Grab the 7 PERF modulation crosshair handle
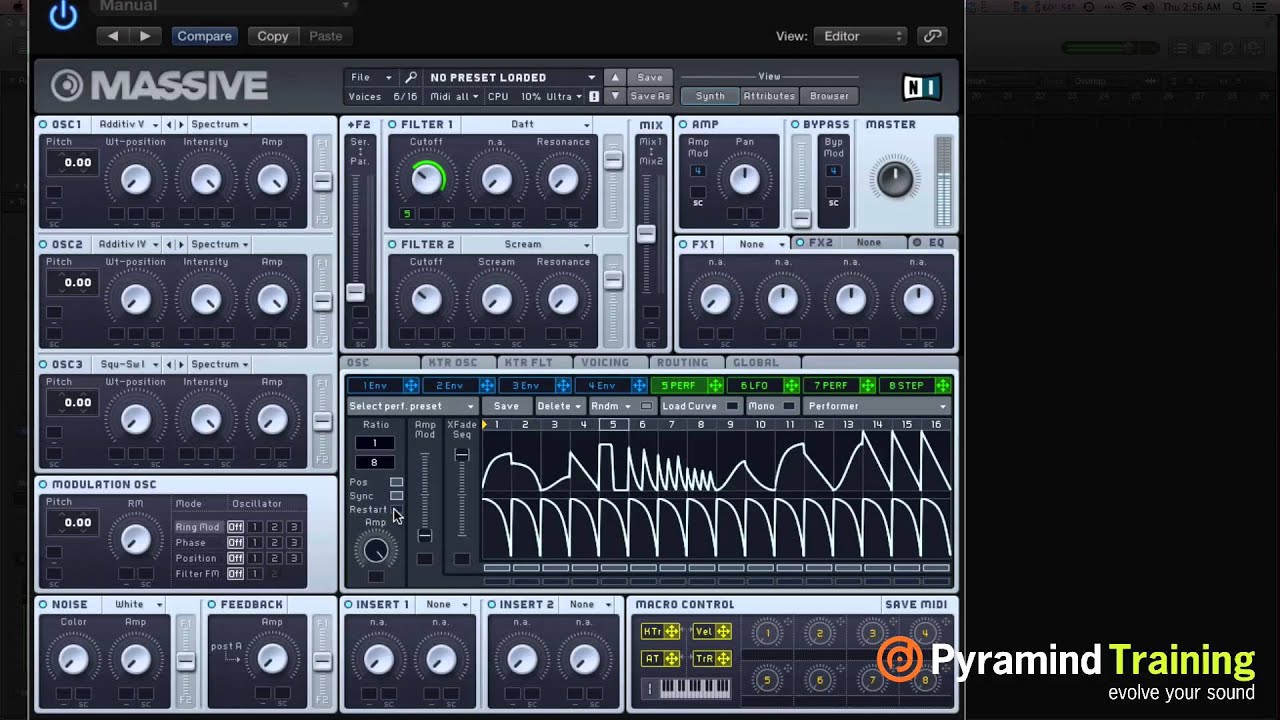1280x720 pixels. tap(867, 386)
